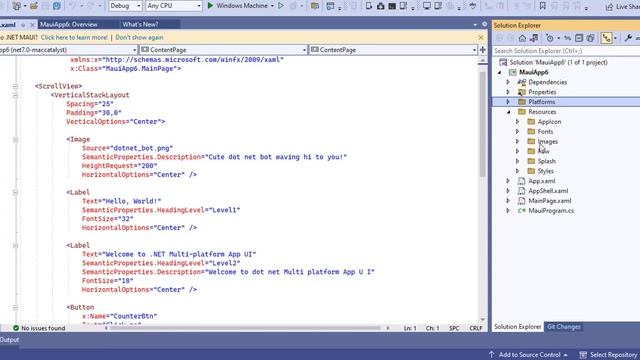Click gear icon above editor scrollbar
The image size is (640, 360).
pos(484,24)
